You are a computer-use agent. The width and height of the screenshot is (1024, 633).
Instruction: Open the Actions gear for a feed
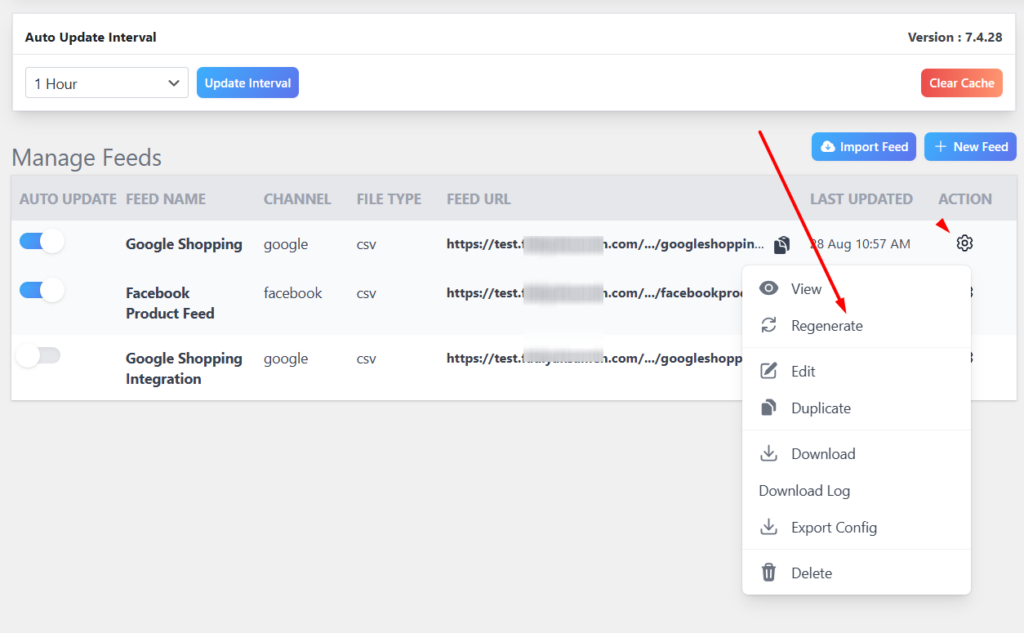[x=963, y=242]
